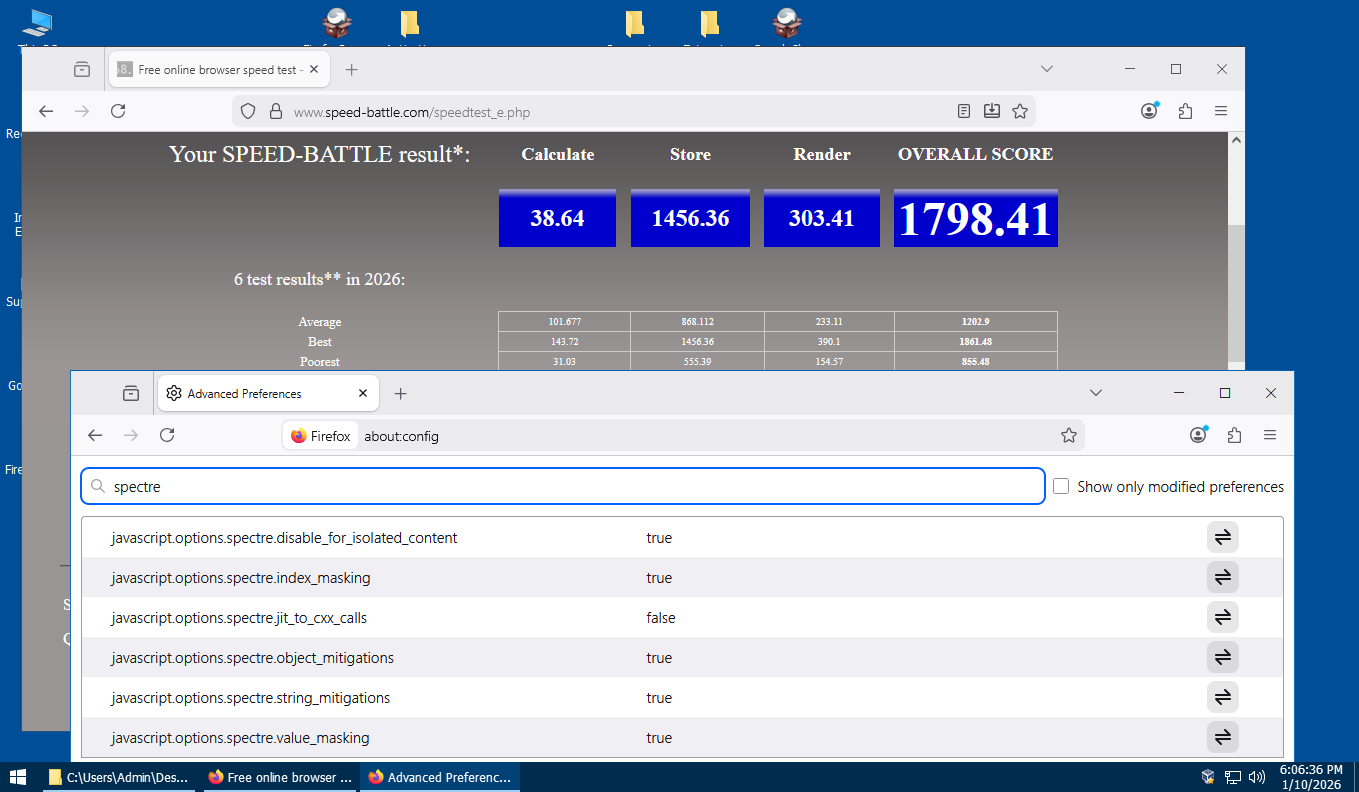1359x792 pixels.
Task: Toggle reader view in speed-battle address bar
Action: coord(964,112)
